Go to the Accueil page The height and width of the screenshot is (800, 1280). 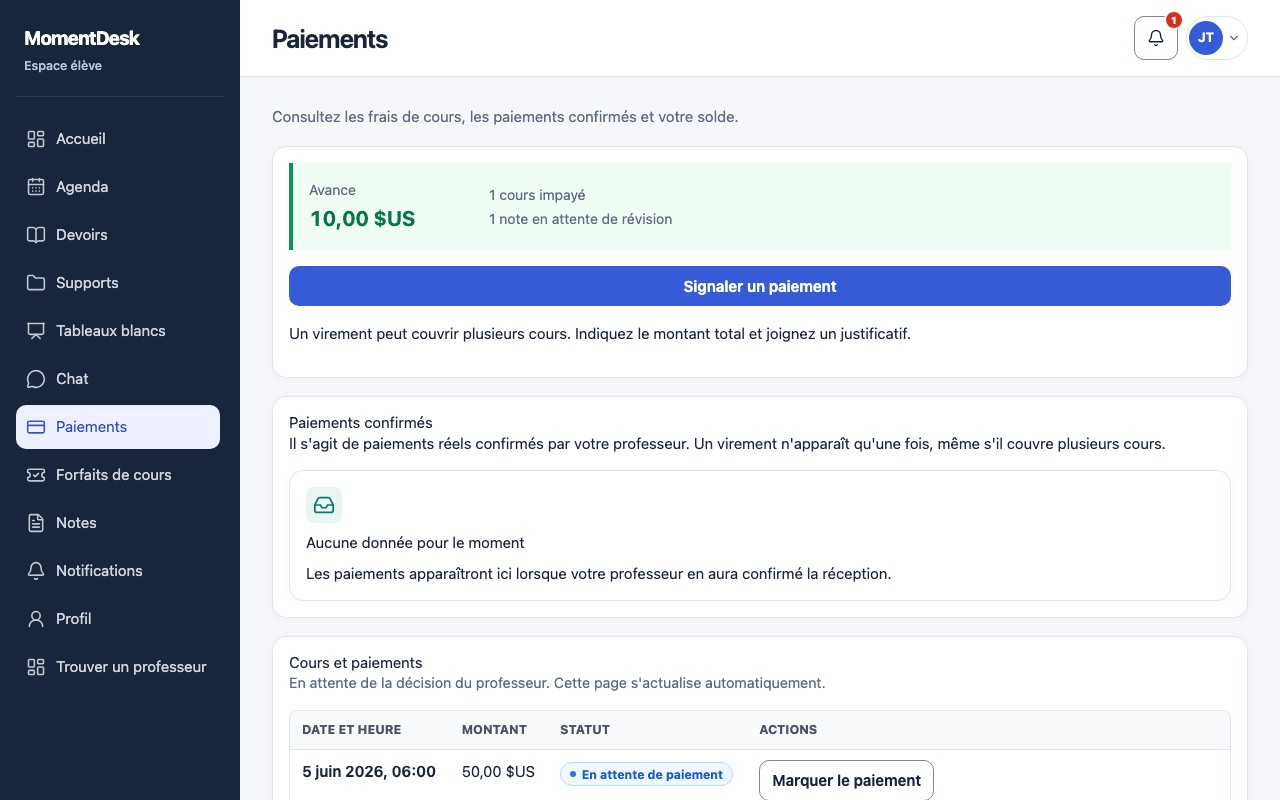[118, 139]
